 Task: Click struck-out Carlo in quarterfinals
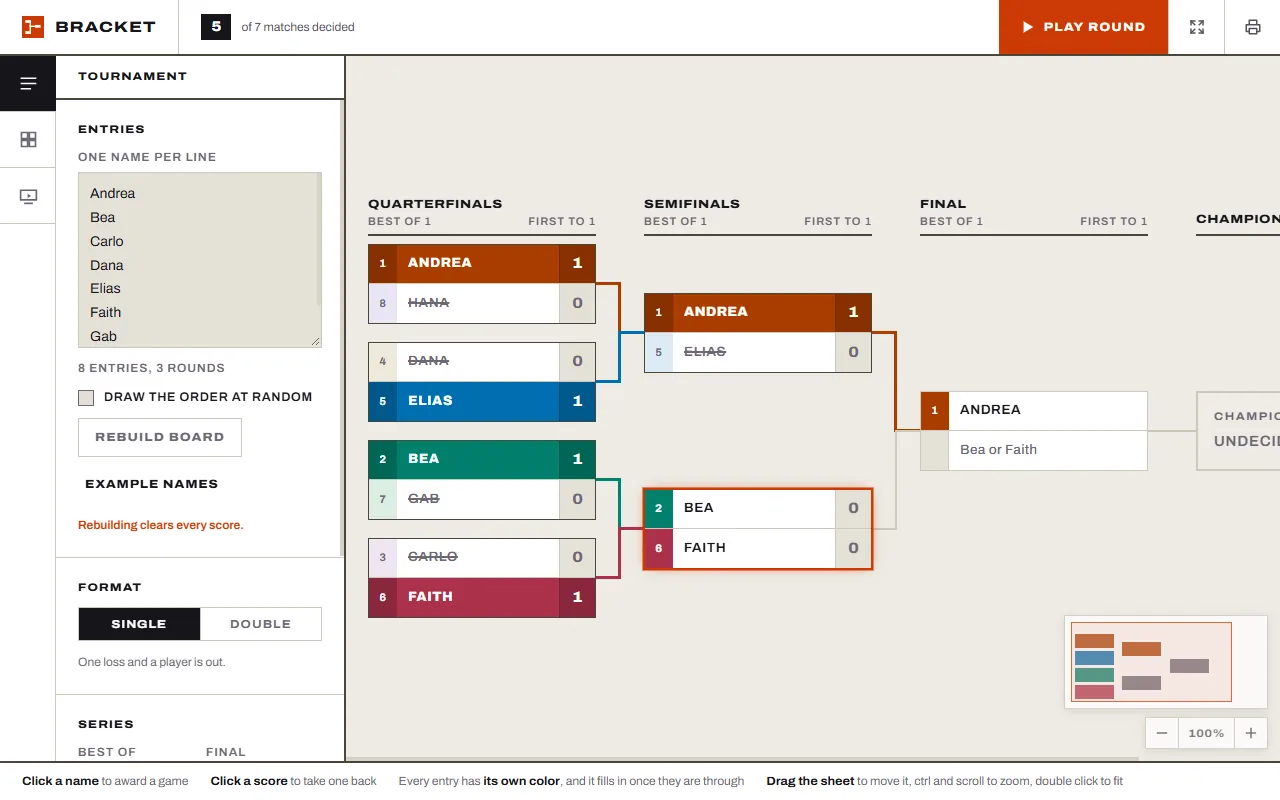pyautogui.click(x=478, y=557)
